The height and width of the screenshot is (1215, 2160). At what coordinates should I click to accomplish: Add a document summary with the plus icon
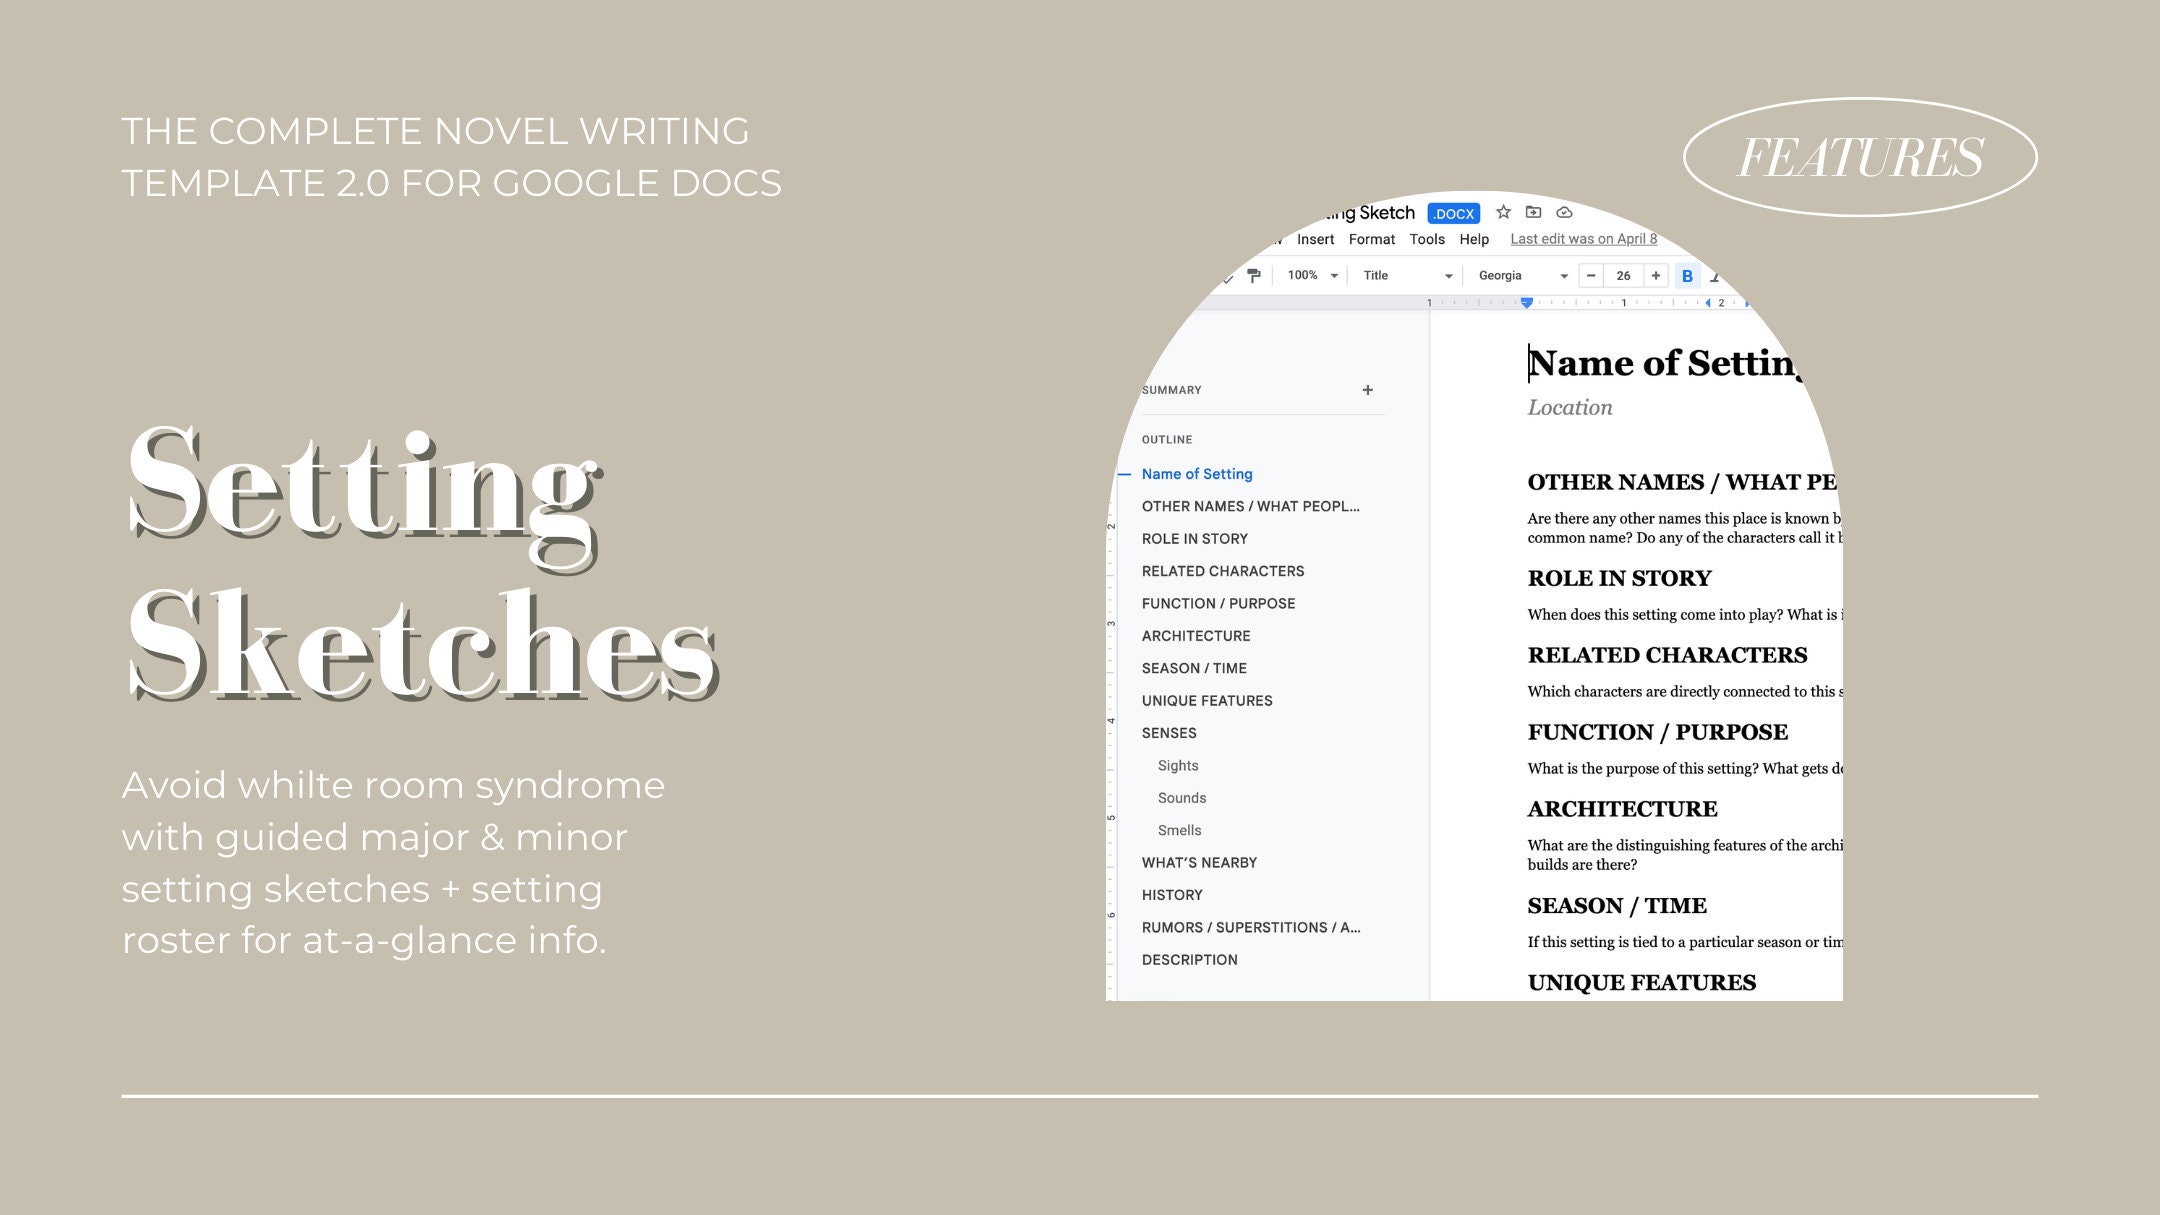1368,390
